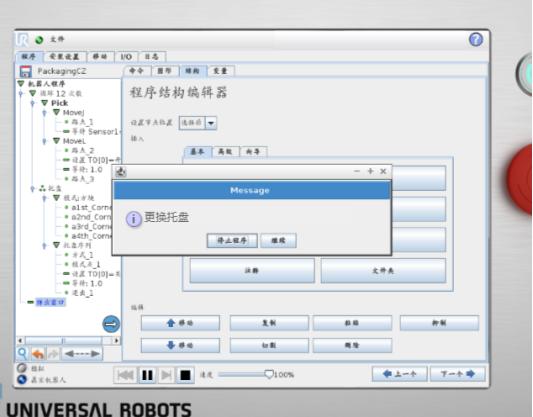The image size is (533, 417).
Task: Open the insert position dropdown arrow
Action: point(211,123)
